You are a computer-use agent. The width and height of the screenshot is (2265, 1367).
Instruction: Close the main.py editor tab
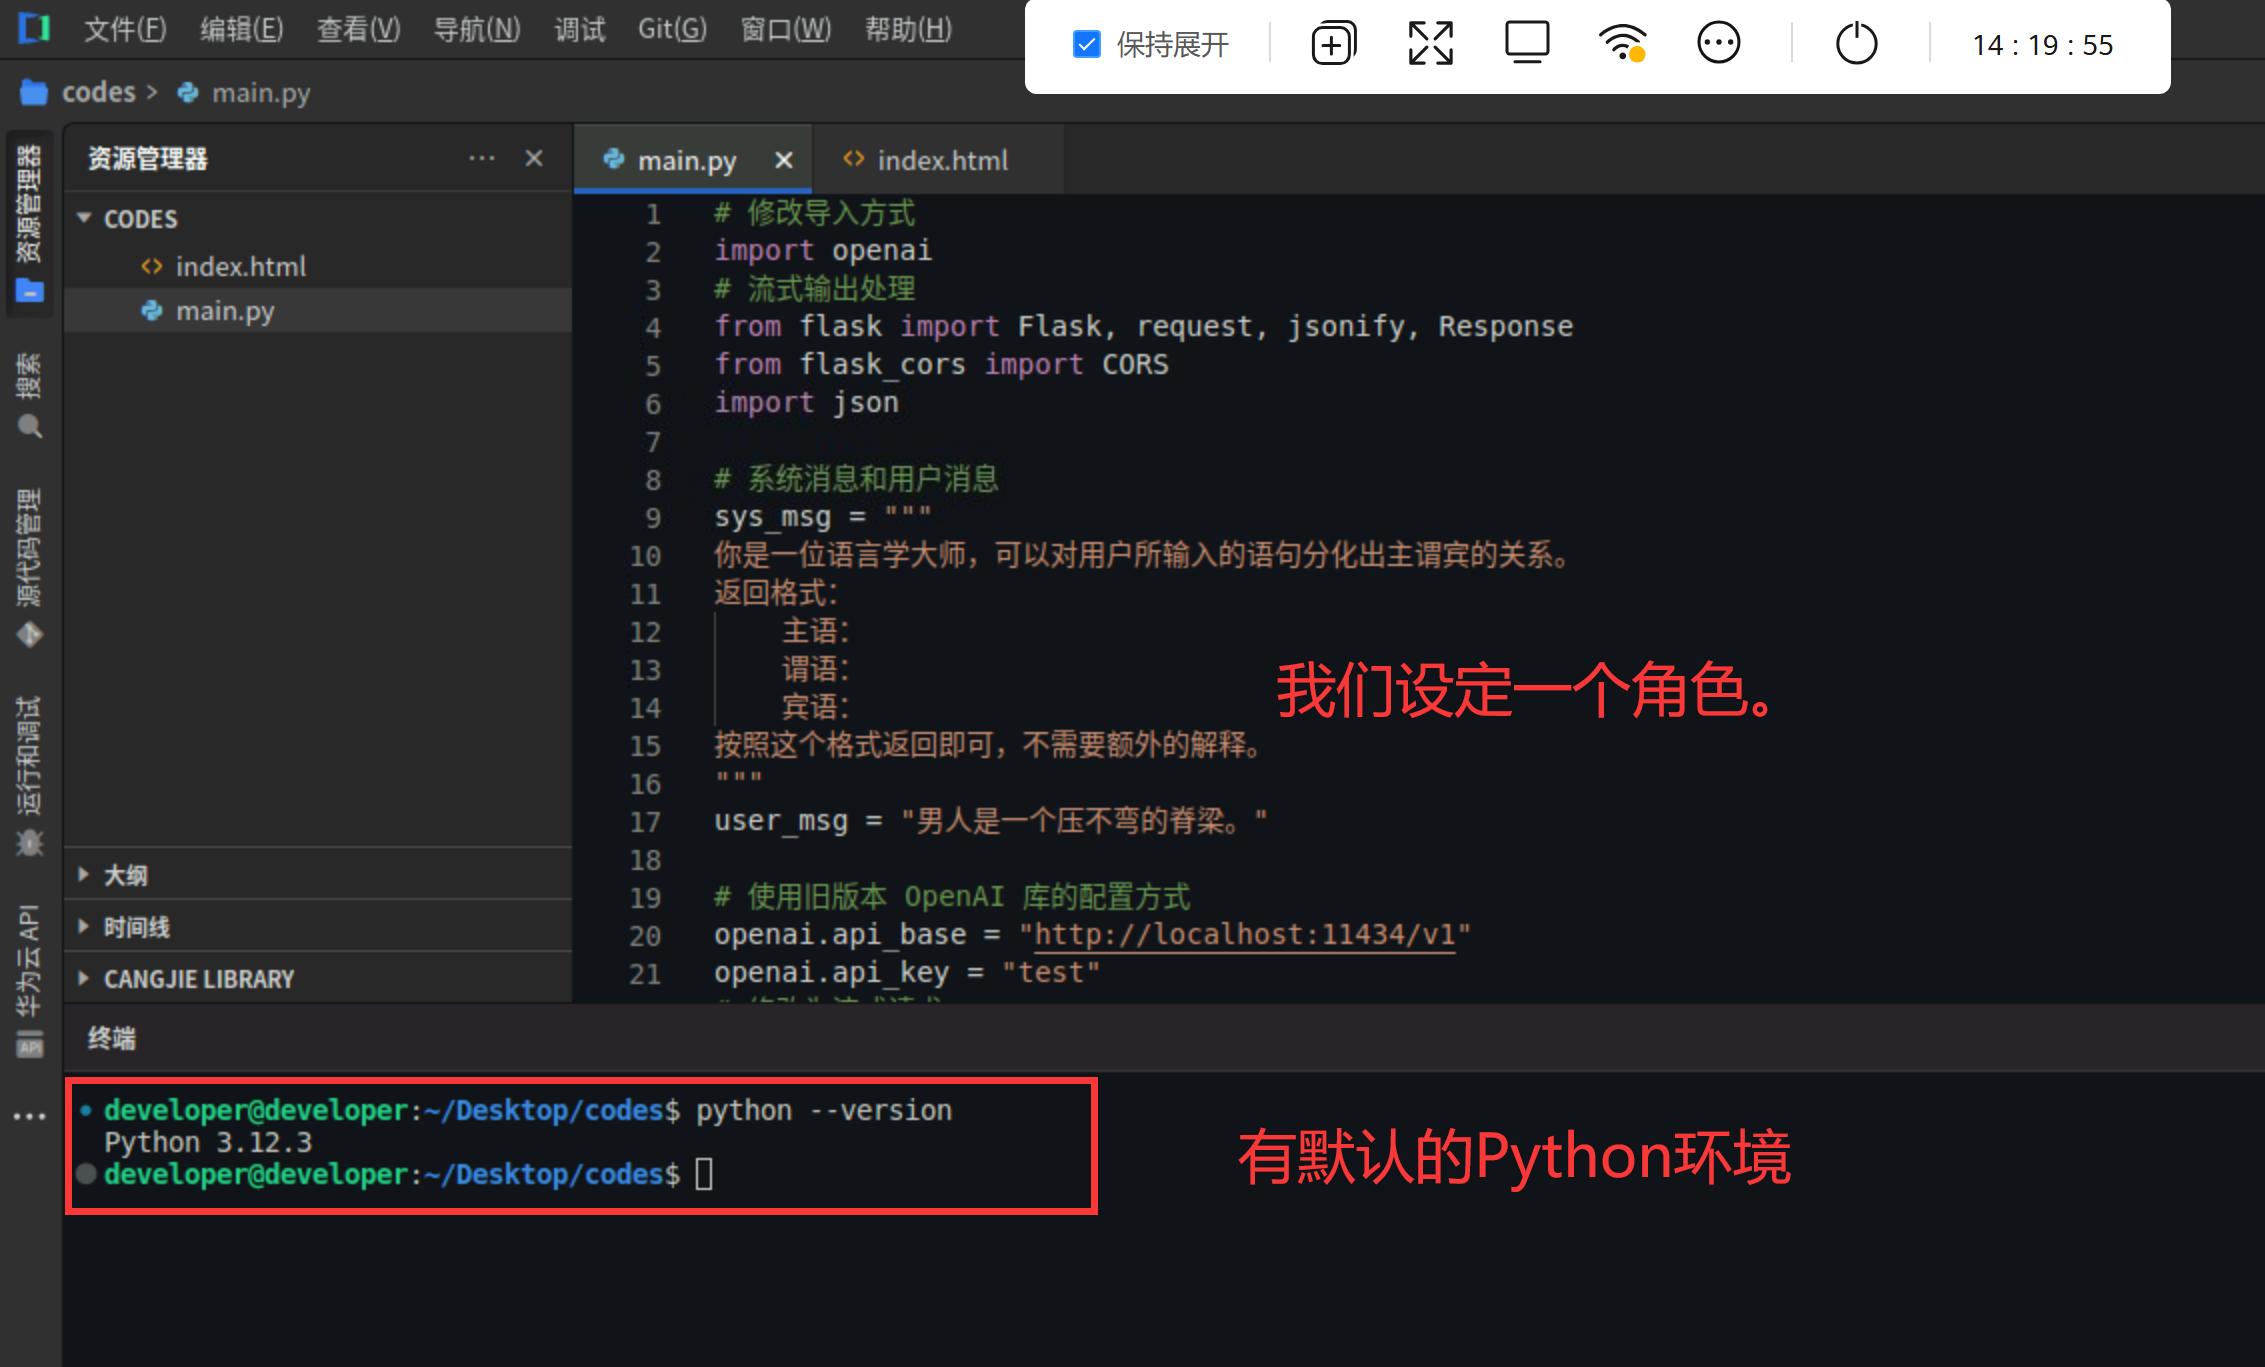(x=784, y=160)
